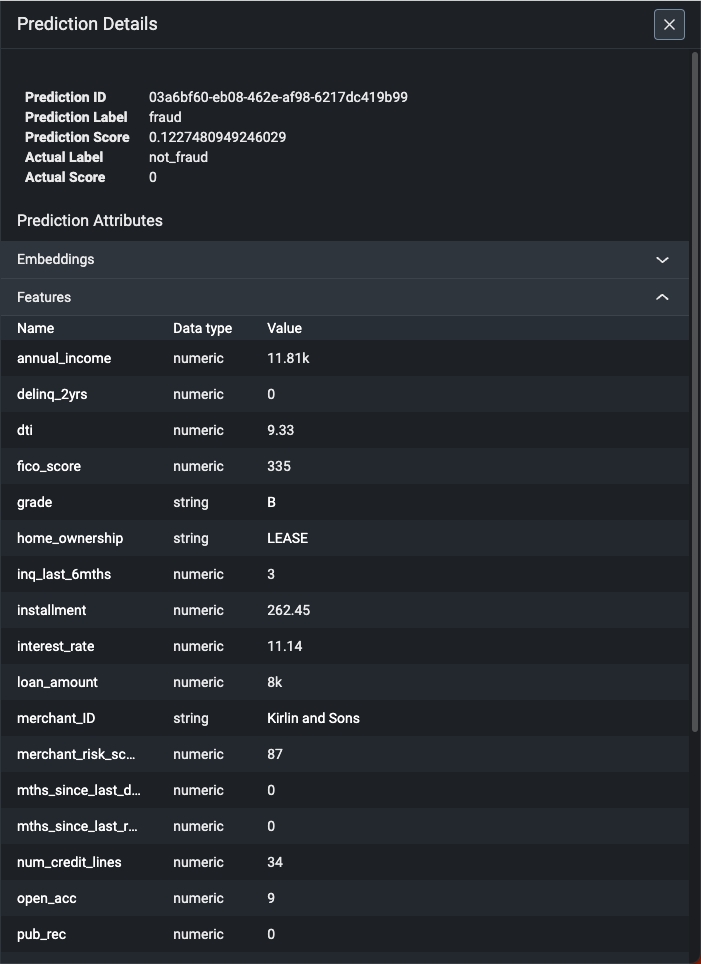The image size is (701, 964).
Task: Click the fico_score feature name
Action: pos(49,466)
